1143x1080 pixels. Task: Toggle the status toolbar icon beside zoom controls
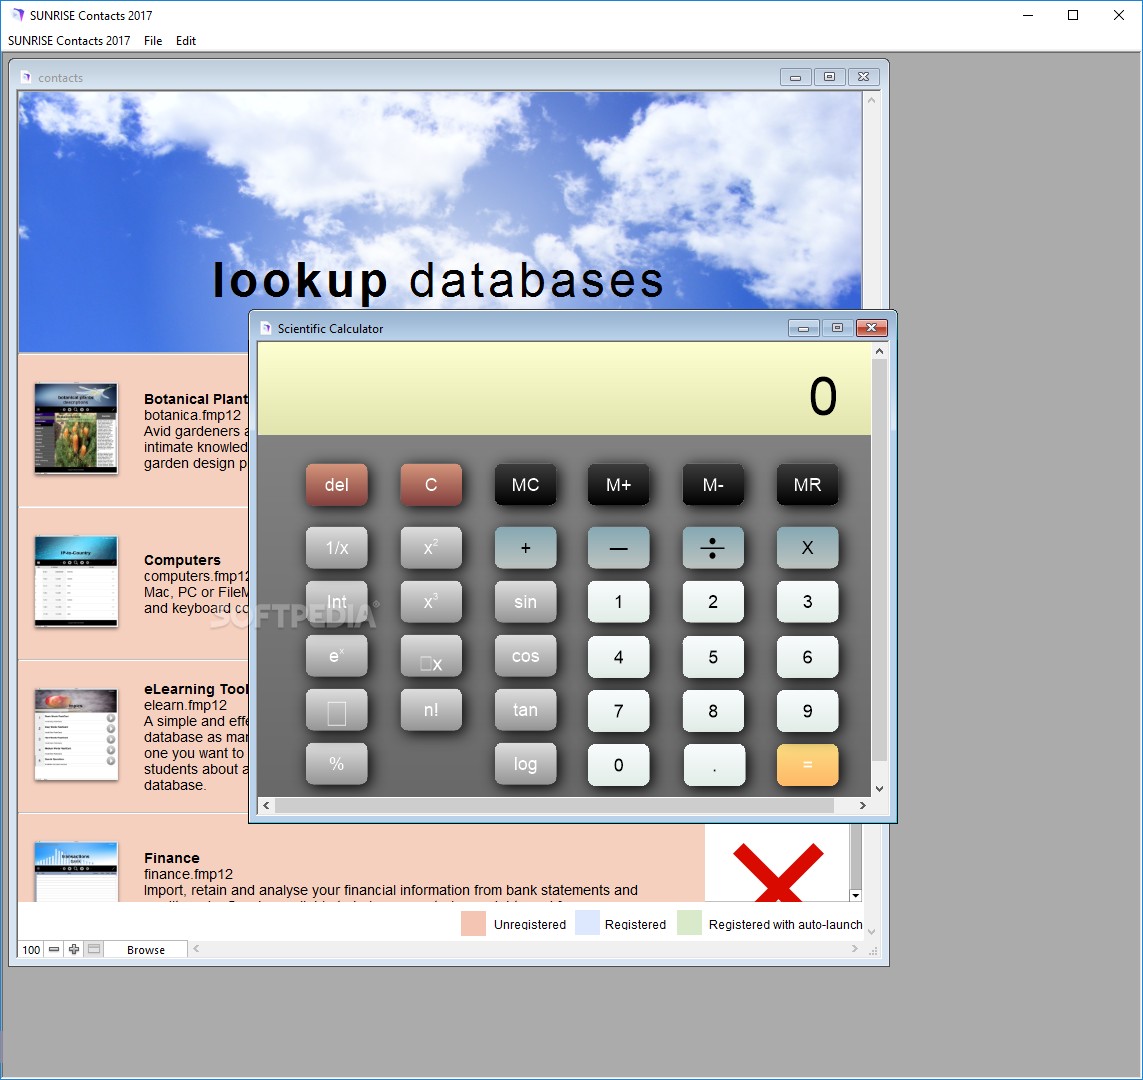pos(94,949)
